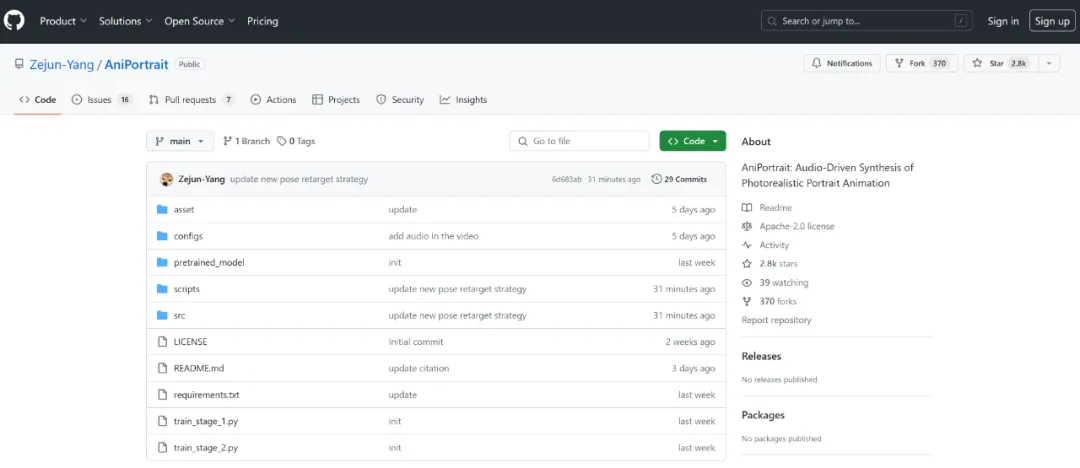Click Zejun-Yang's avatar in commit row

(x=167, y=179)
